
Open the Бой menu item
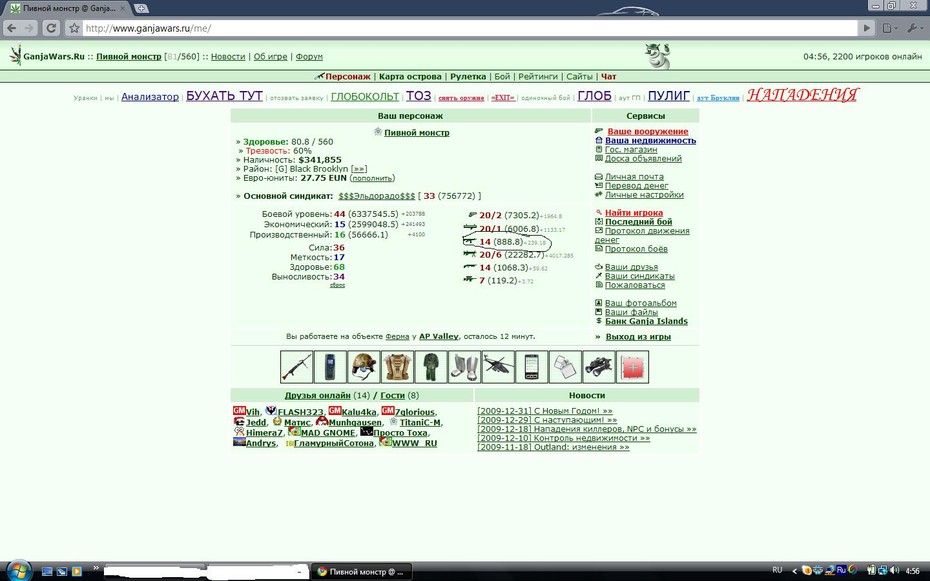pyautogui.click(x=502, y=76)
